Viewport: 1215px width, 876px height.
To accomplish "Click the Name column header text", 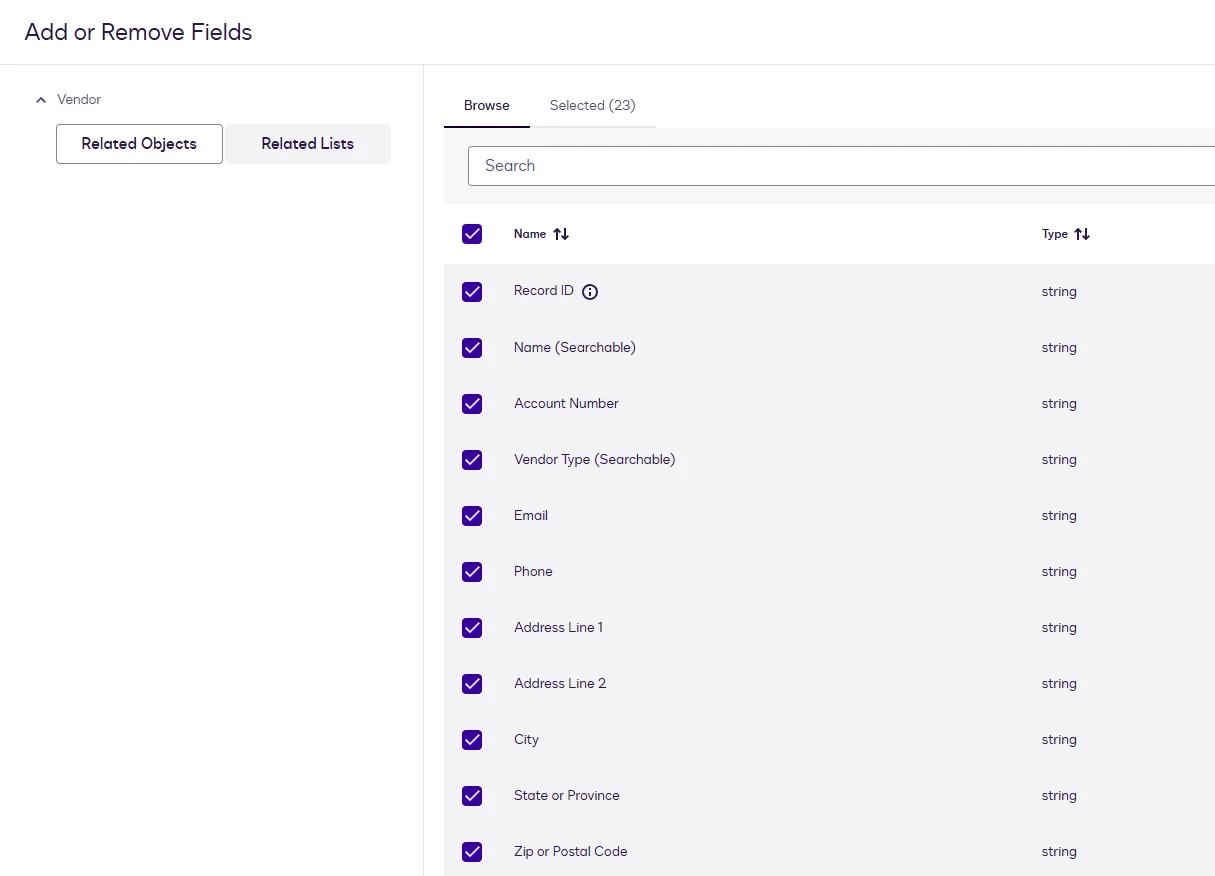I will point(530,234).
